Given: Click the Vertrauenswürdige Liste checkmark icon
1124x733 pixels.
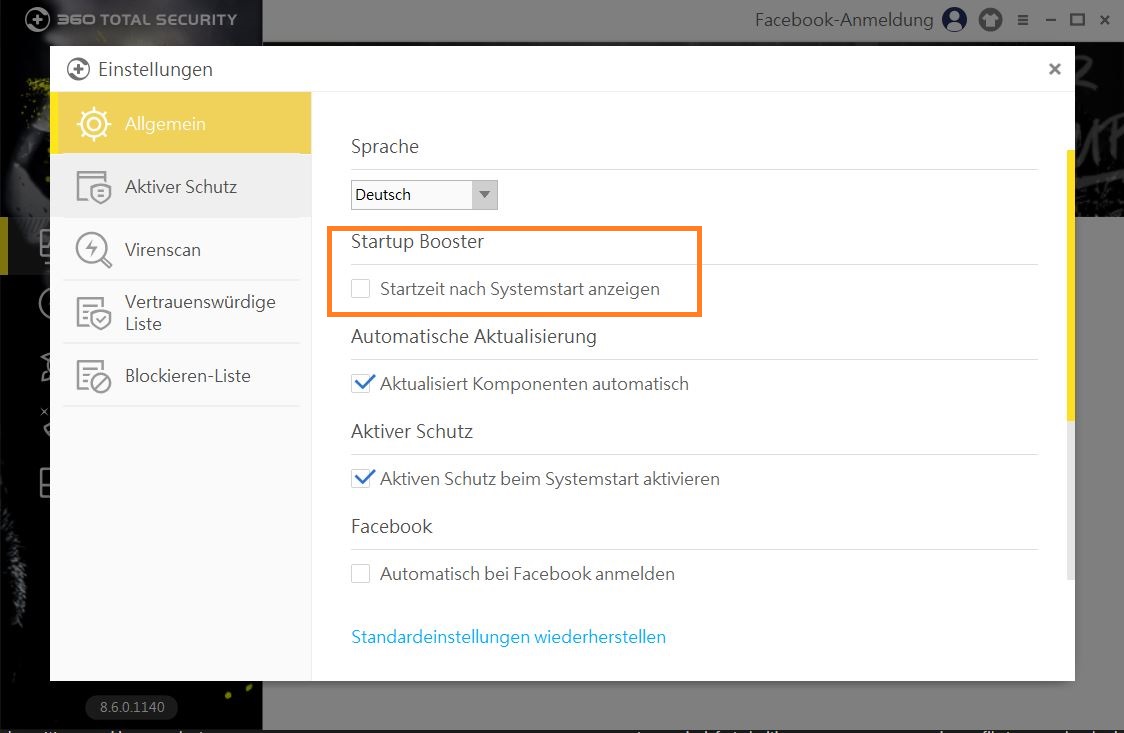Looking at the screenshot, I should [94, 313].
